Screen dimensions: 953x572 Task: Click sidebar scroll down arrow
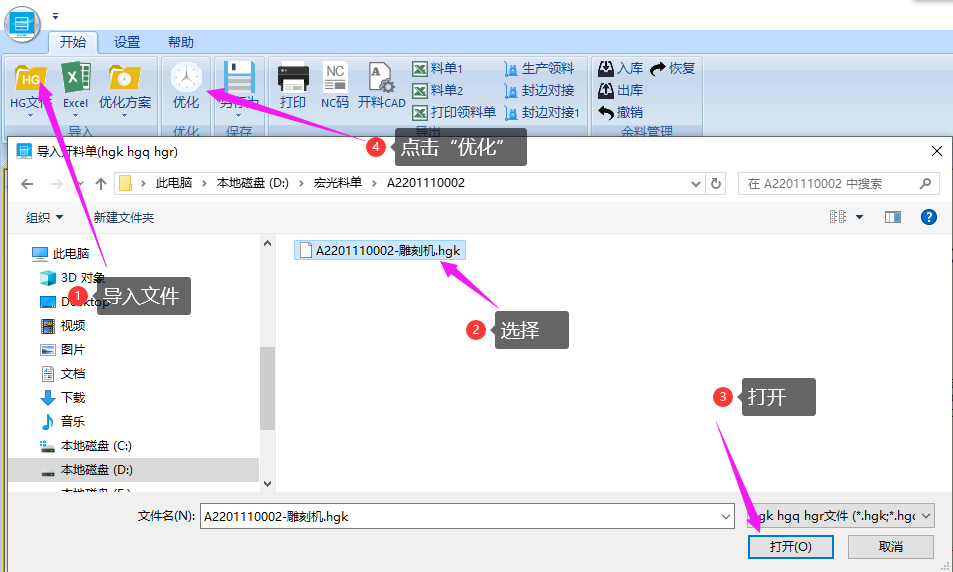[267, 484]
